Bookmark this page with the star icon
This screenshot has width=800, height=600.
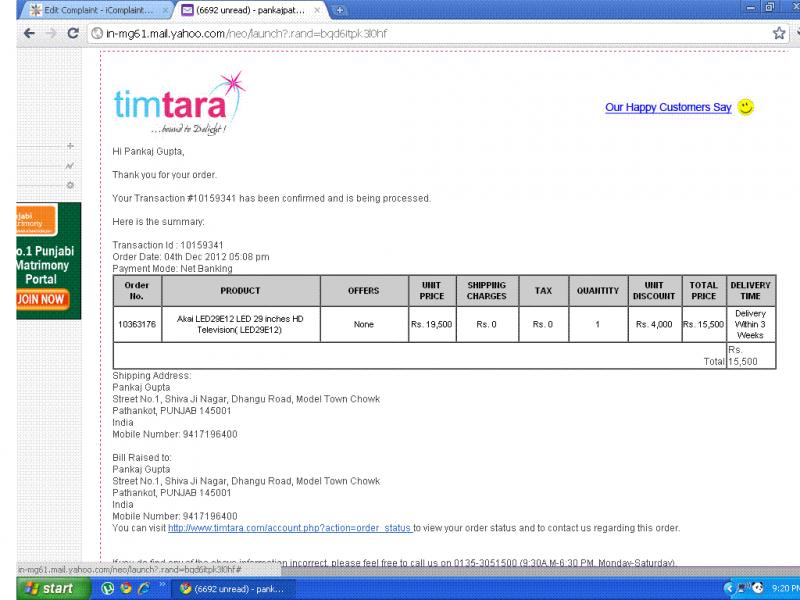tap(779, 33)
